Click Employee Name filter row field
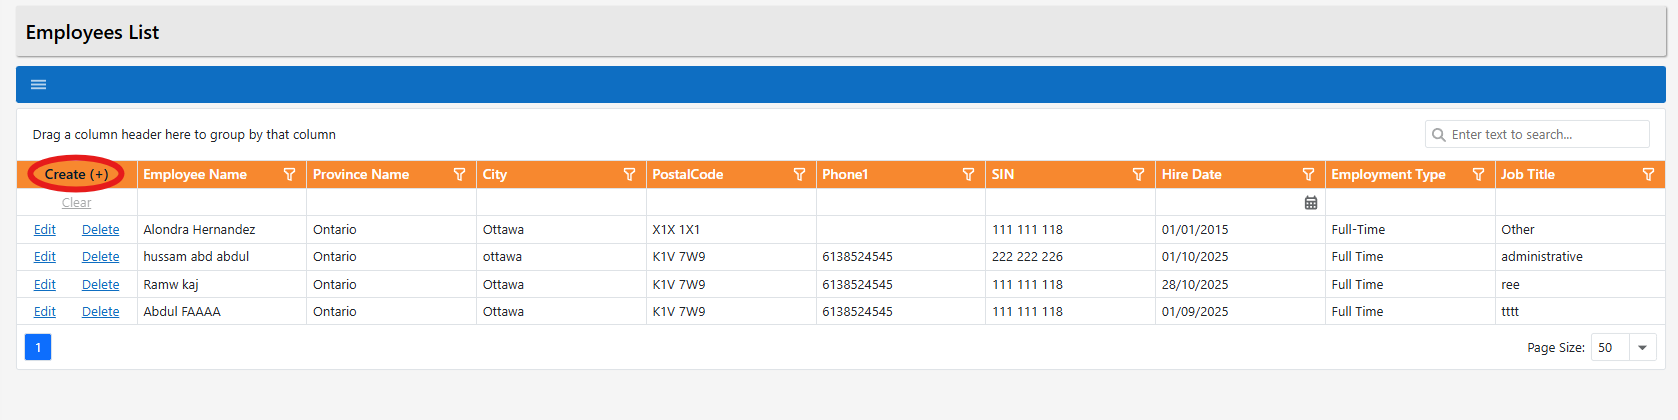 click(222, 202)
